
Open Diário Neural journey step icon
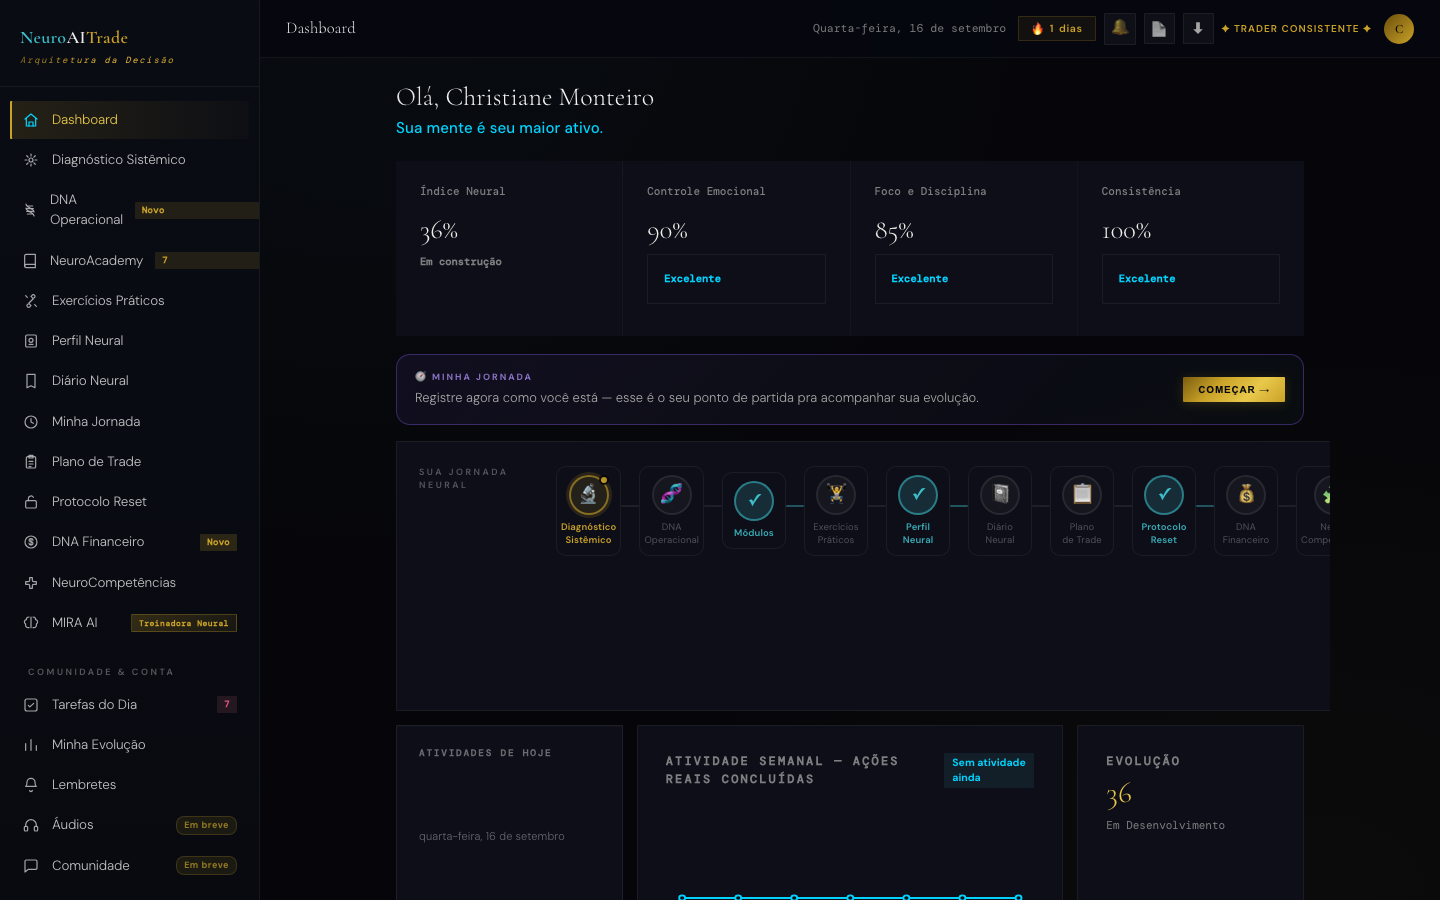pos(1000,494)
